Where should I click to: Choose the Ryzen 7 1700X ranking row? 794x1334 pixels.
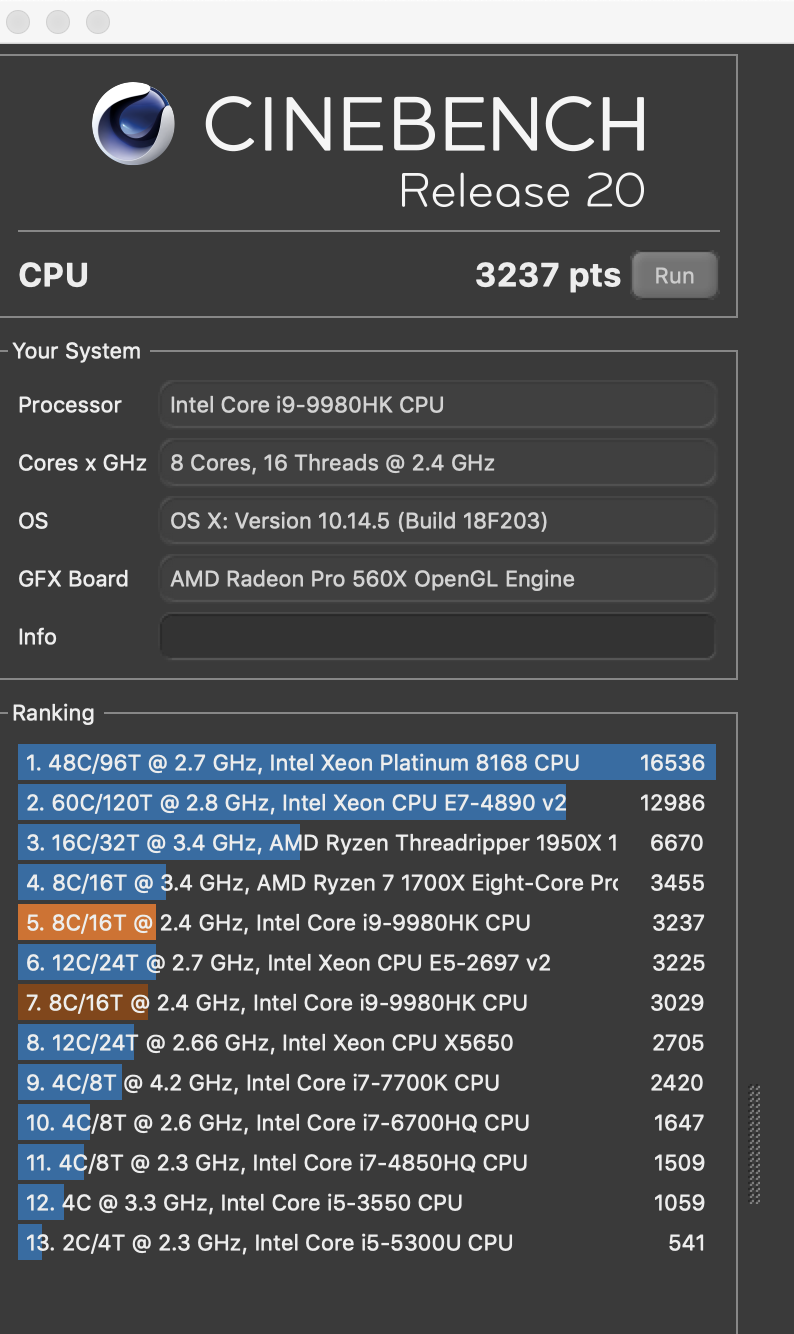366,883
